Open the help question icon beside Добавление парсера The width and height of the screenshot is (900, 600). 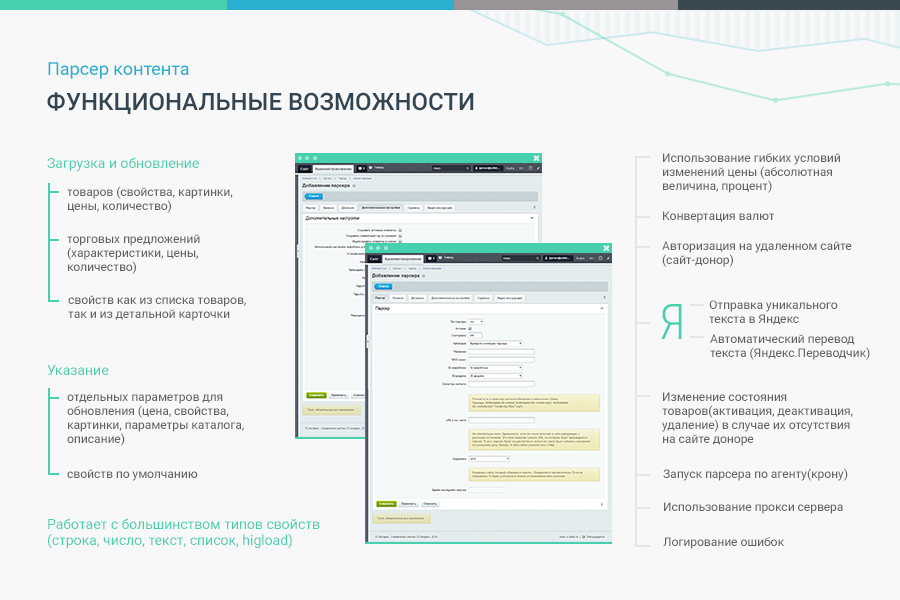pos(422,277)
